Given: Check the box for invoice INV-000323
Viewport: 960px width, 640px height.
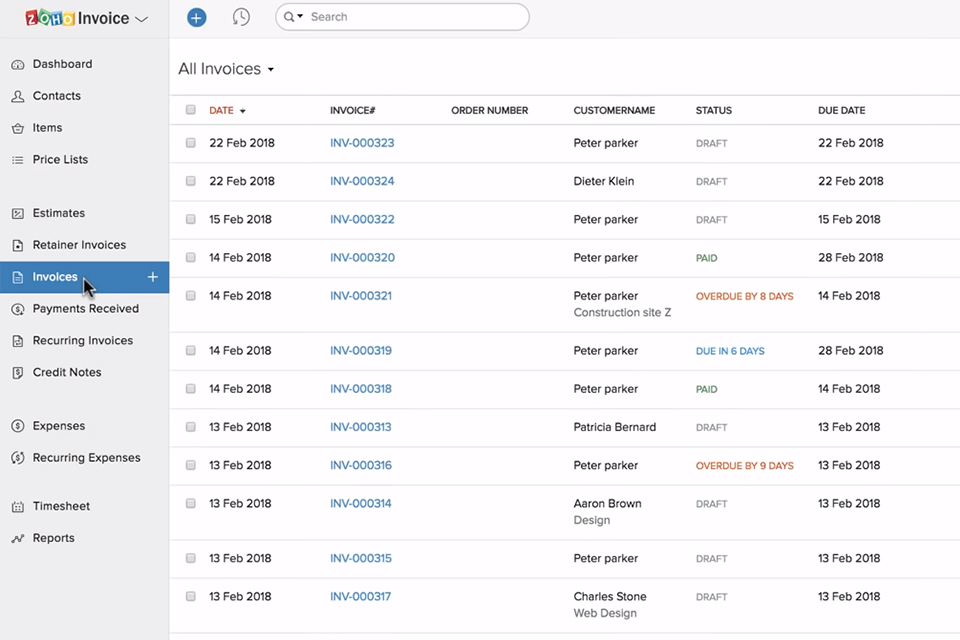Looking at the screenshot, I should (191, 143).
